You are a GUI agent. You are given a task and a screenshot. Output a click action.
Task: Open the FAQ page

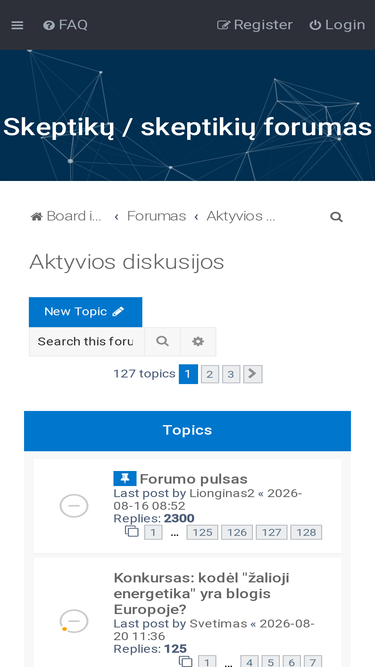65,25
